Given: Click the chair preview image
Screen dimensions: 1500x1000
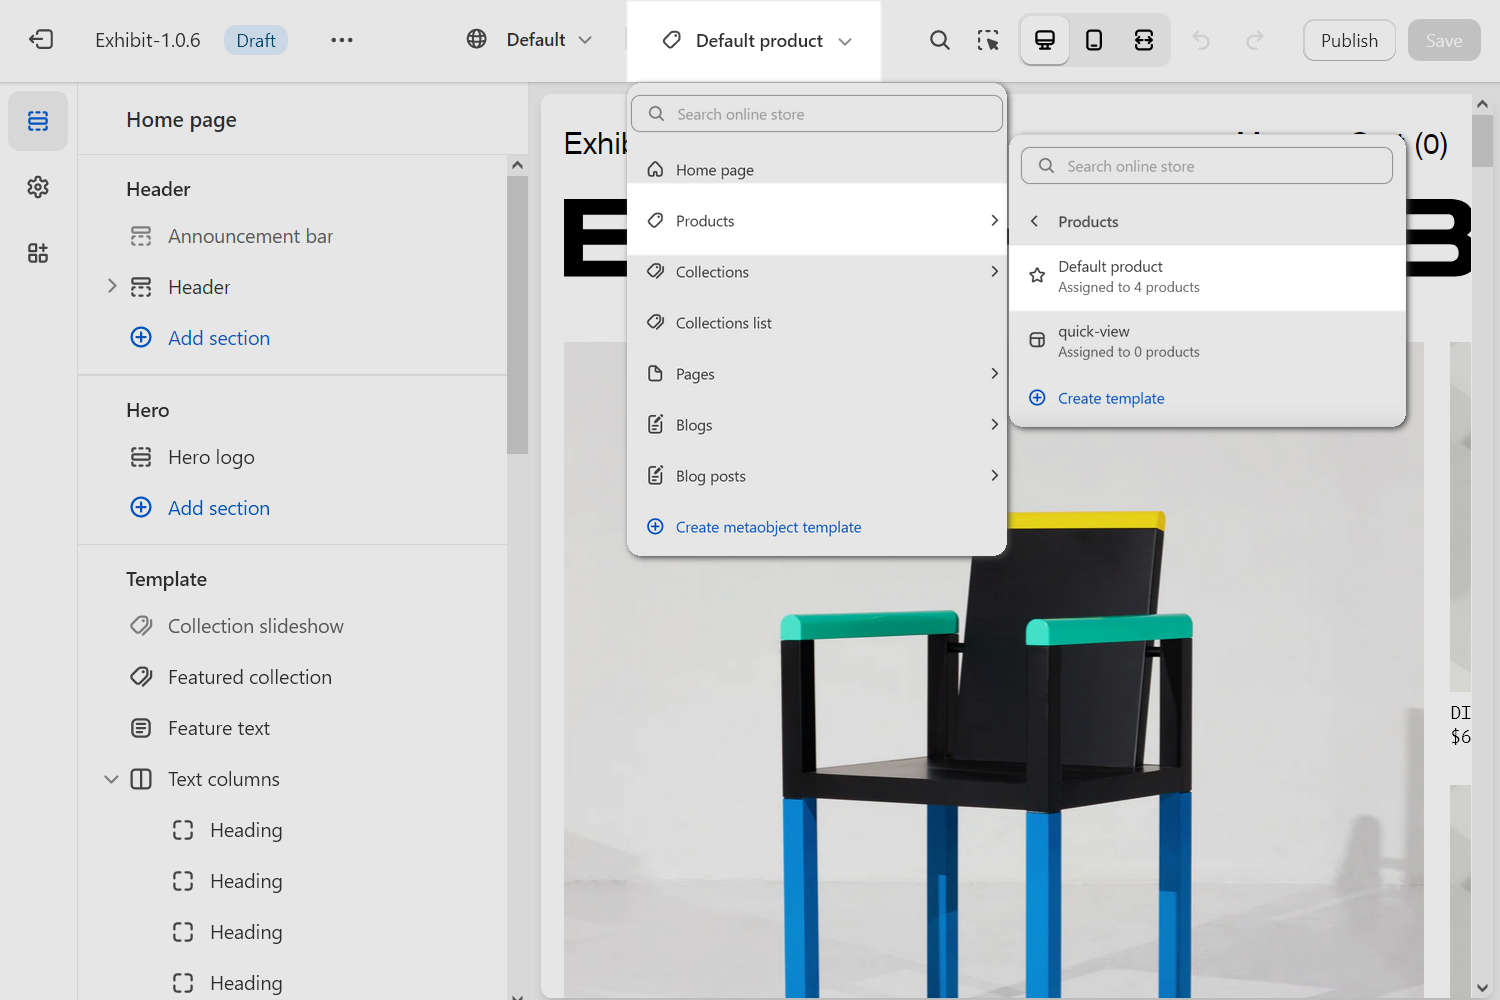Looking at the screenshot, I should 993,670.
